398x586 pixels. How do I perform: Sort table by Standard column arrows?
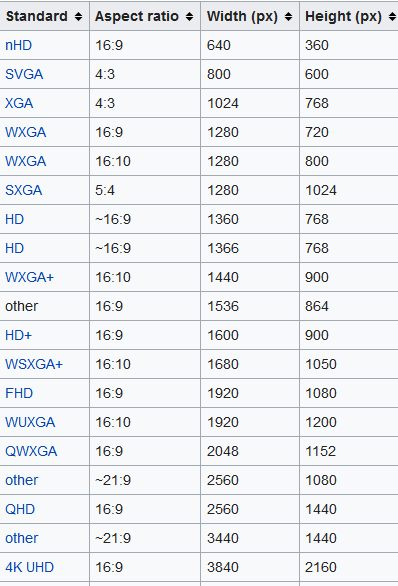point(78,16)
